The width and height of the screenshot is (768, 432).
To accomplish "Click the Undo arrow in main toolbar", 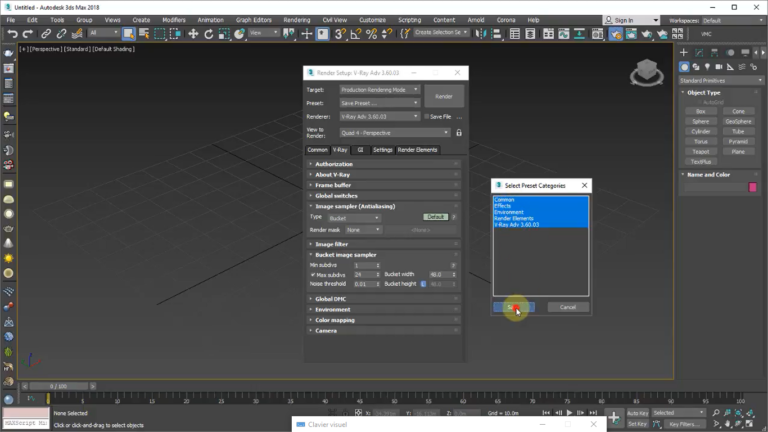I will 12,34.
